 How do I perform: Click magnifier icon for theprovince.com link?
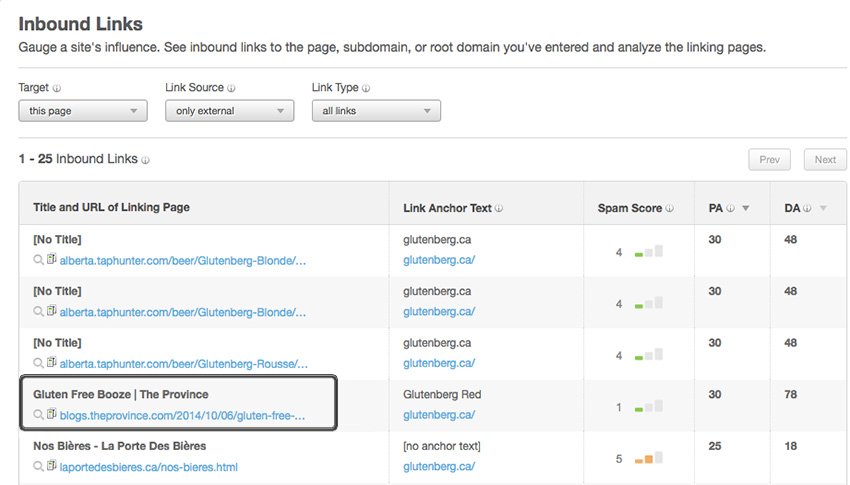(x=38, y=415)
